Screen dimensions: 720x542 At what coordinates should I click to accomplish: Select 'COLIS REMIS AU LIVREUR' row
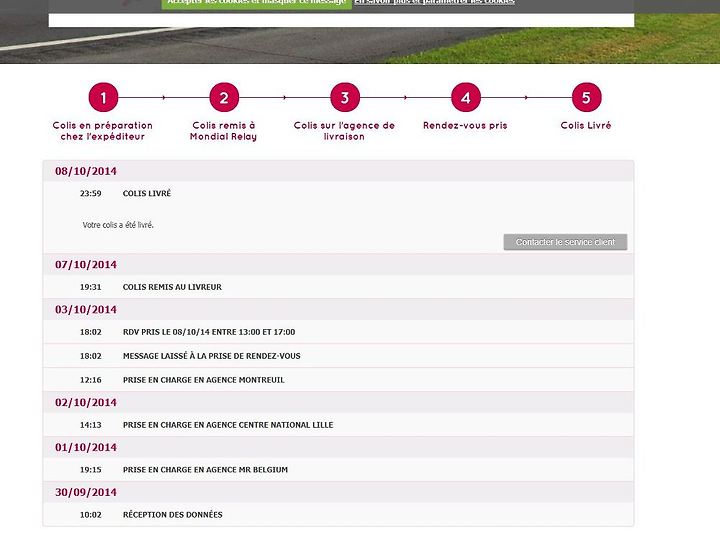(x=338, y=287)
